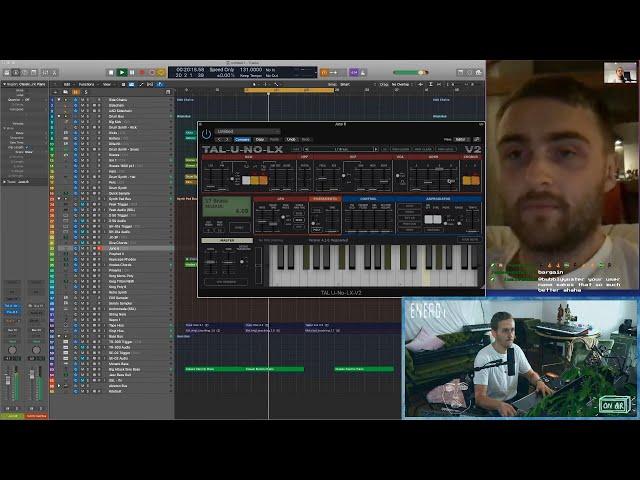Viewport: 640px width, 480px height.
Task: Collapse the Drum Bus track stack triangle
Action: 59,116
